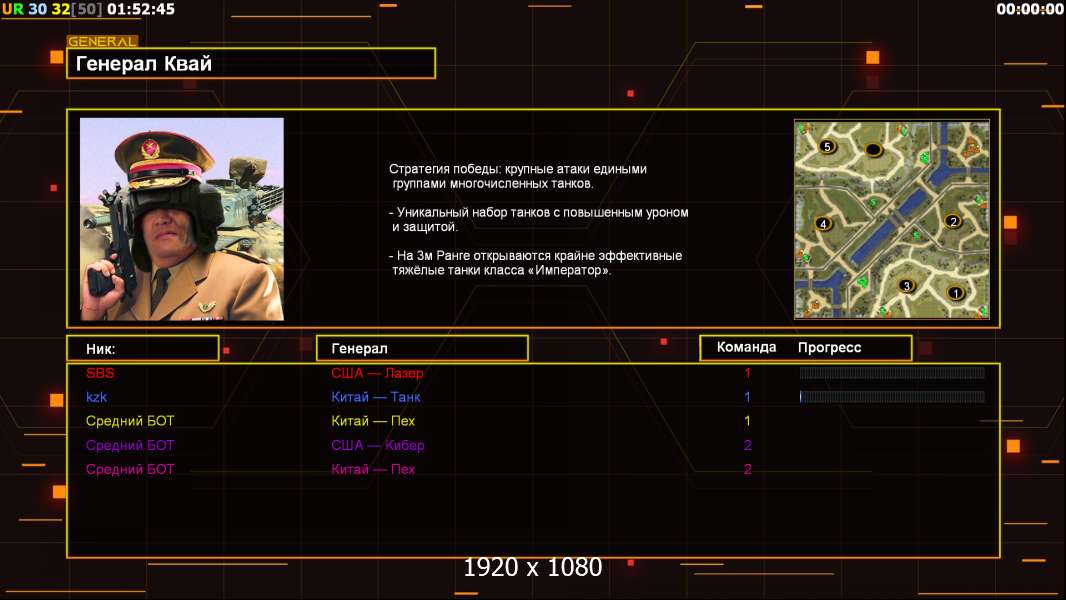Select start position 4 marker on map

pyautogui.click(x=824, y=224)
